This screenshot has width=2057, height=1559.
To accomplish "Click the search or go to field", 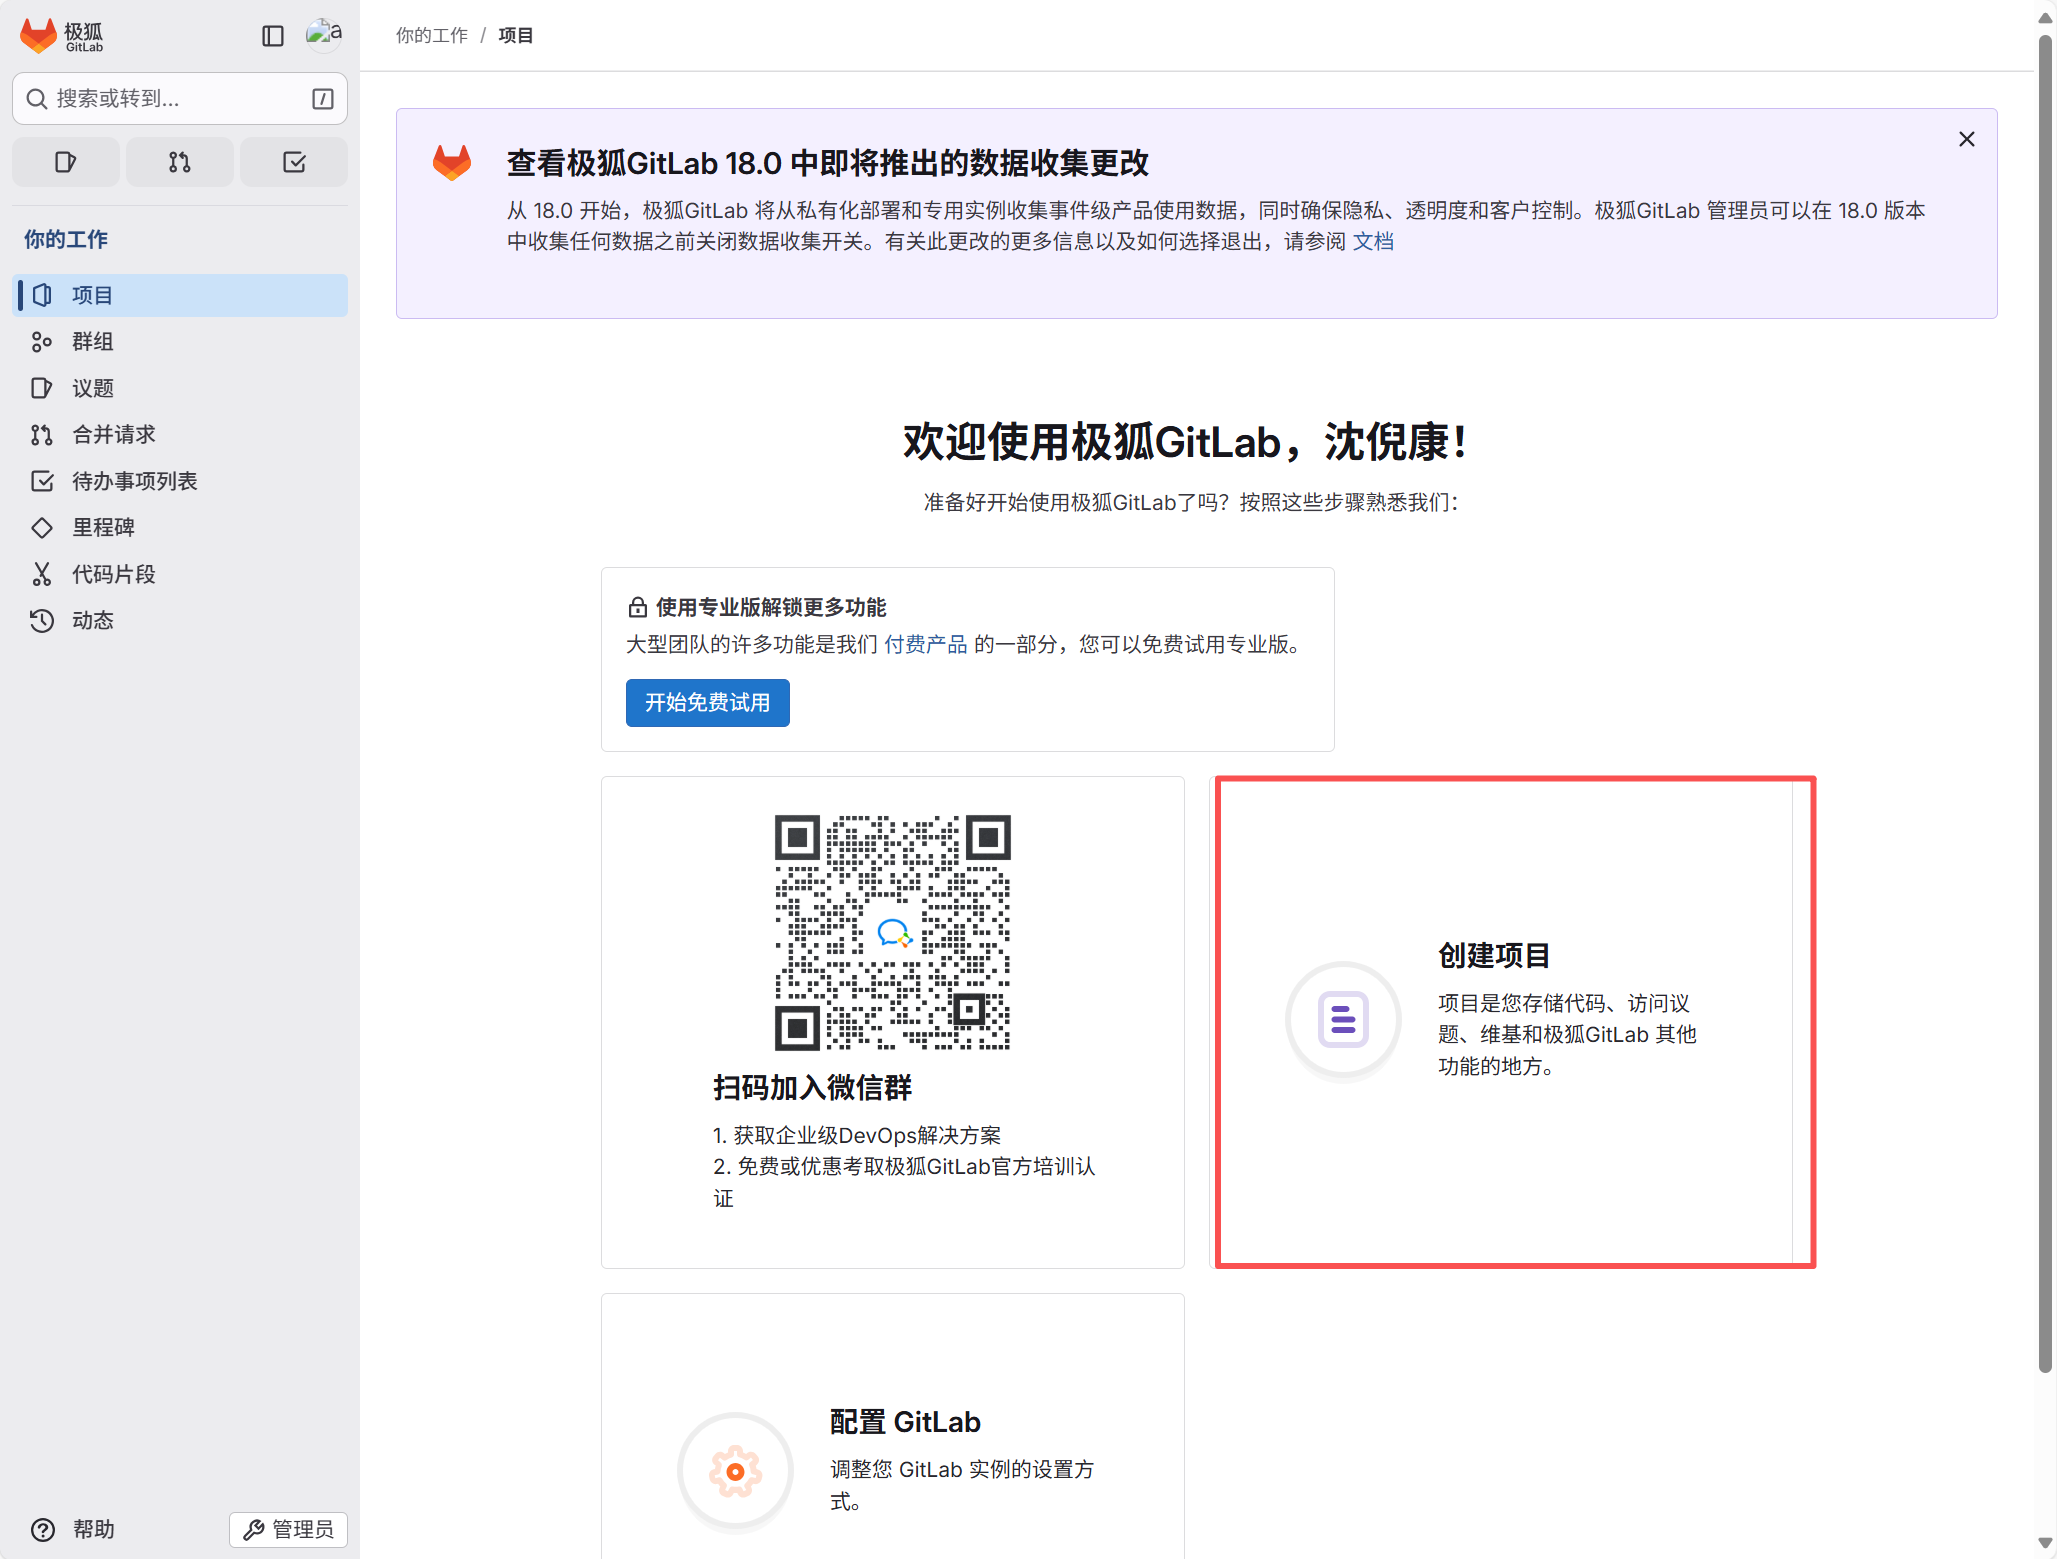I will pos(180,98).
